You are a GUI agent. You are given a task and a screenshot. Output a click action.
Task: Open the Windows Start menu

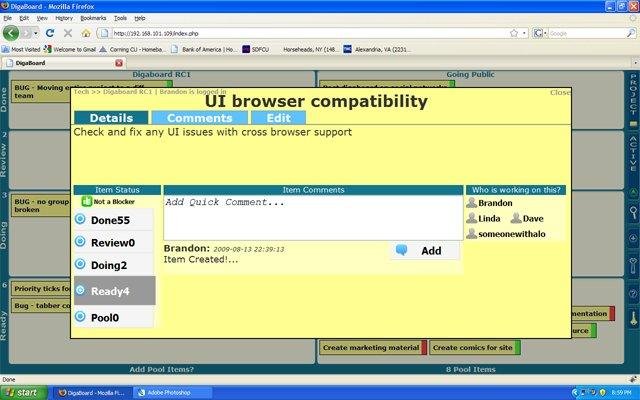(24, 393)
